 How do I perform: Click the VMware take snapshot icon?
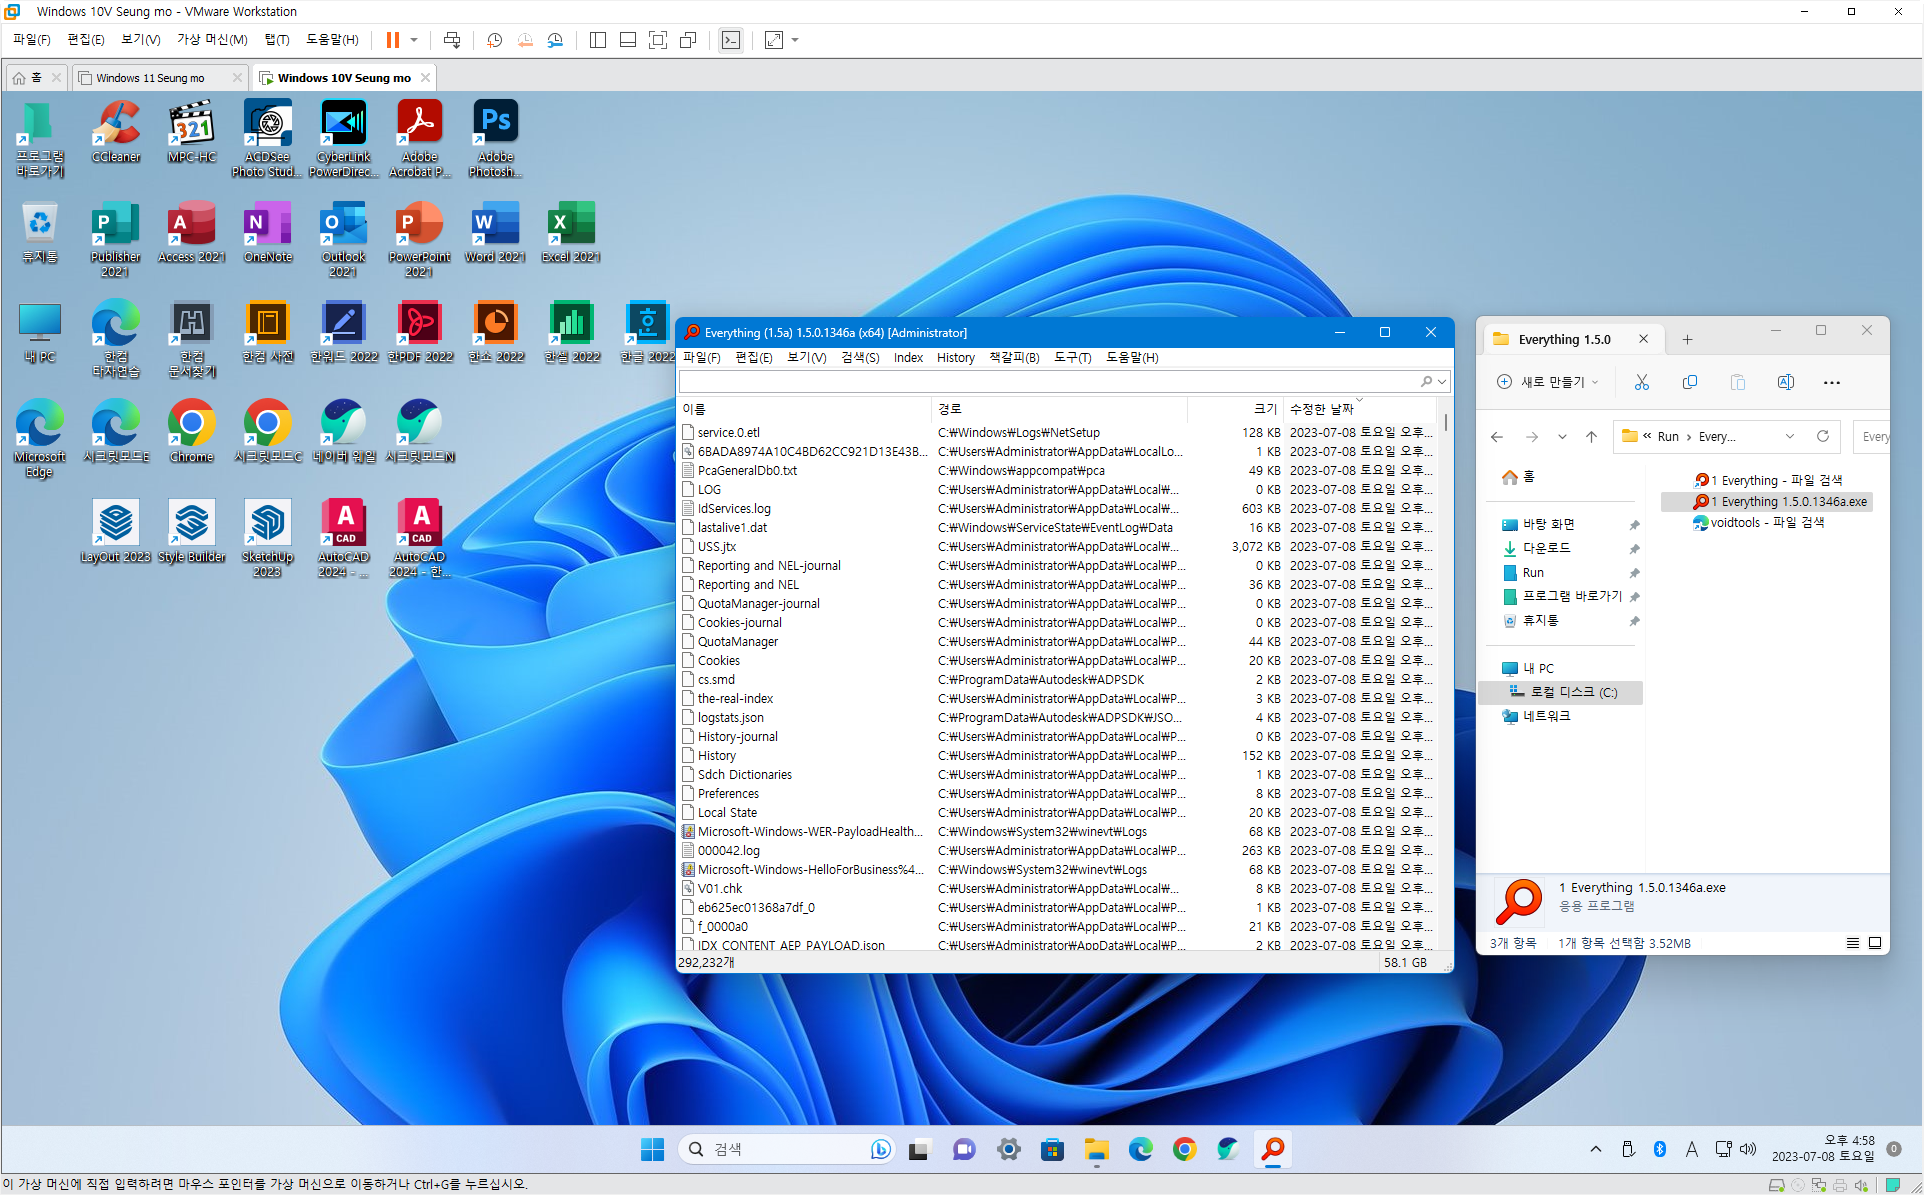pyautogui.click(x=494, y=40)
